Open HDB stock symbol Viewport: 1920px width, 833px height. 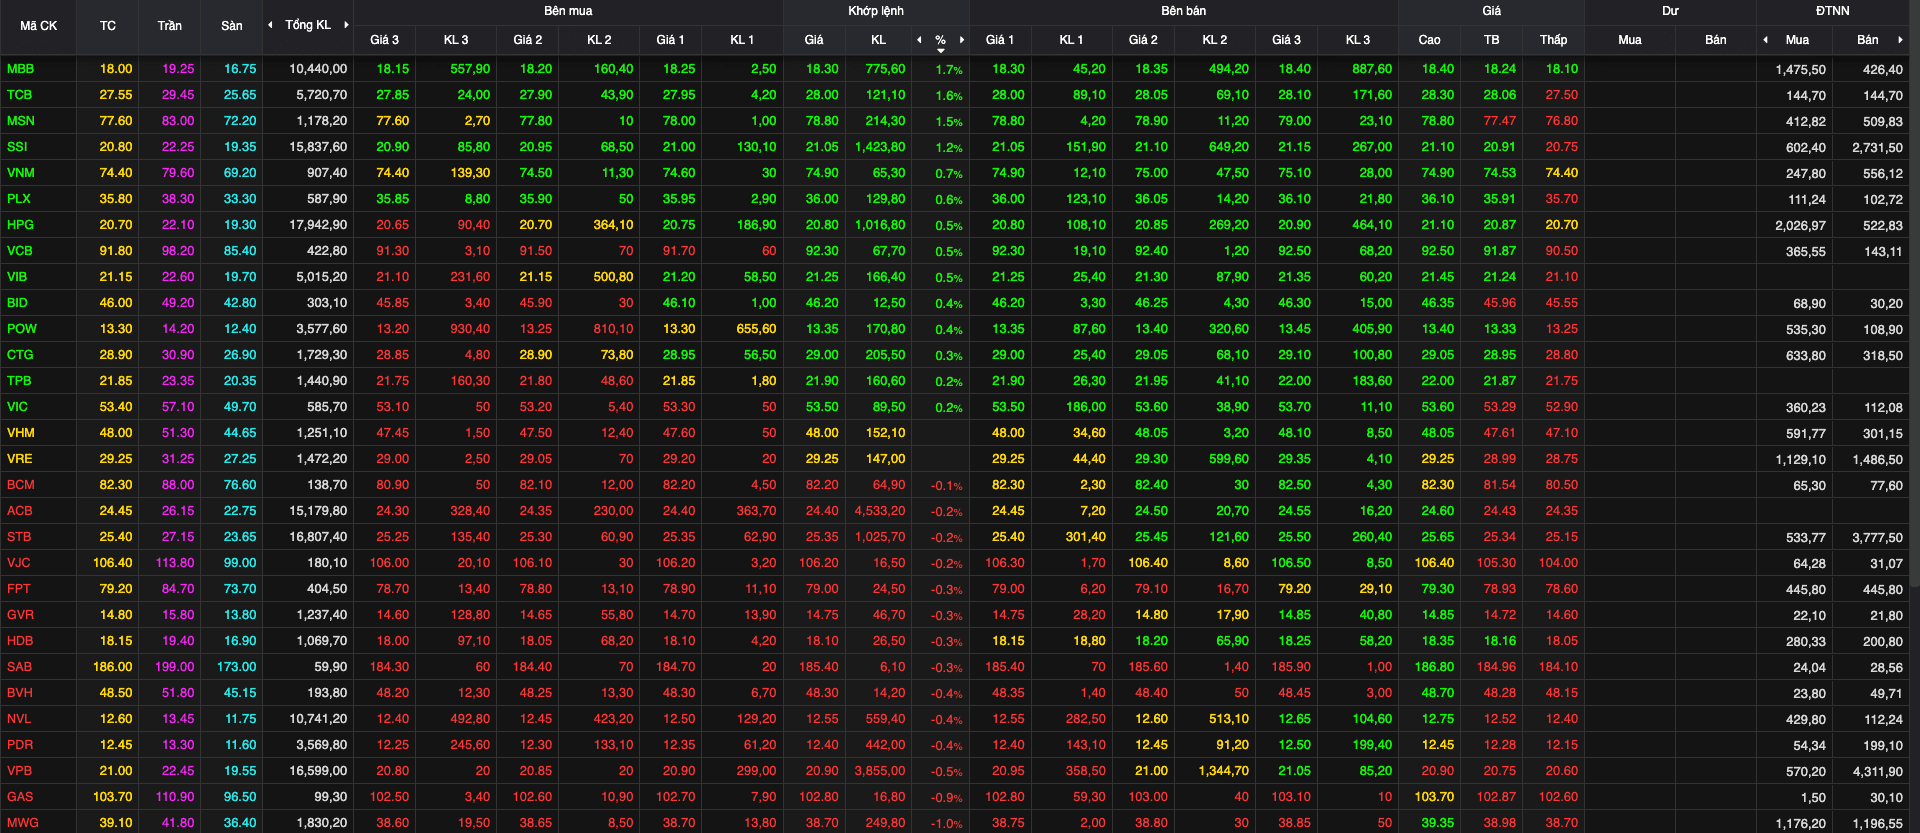20,641
